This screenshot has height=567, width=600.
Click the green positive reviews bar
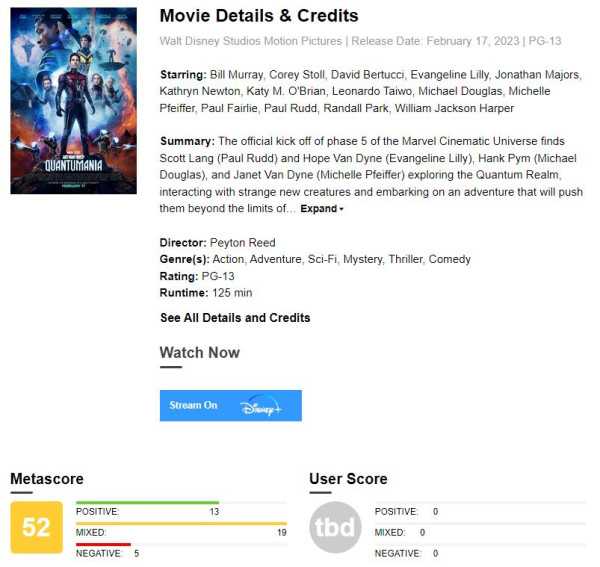147,503
